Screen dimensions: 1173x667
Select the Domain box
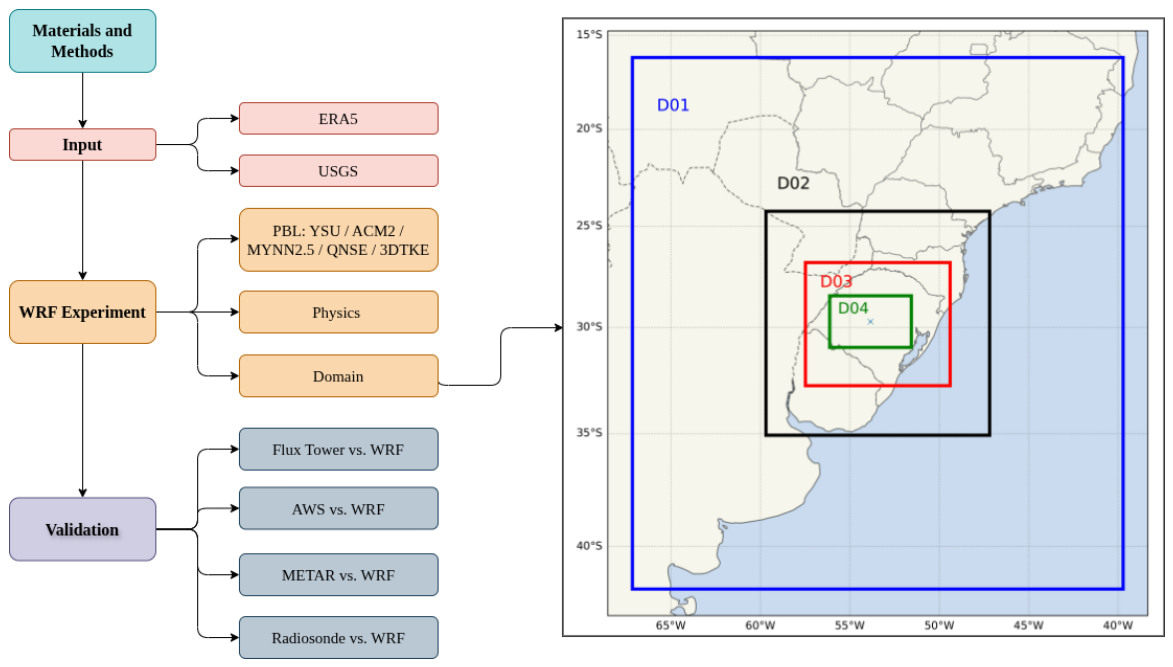coord(338,375)
